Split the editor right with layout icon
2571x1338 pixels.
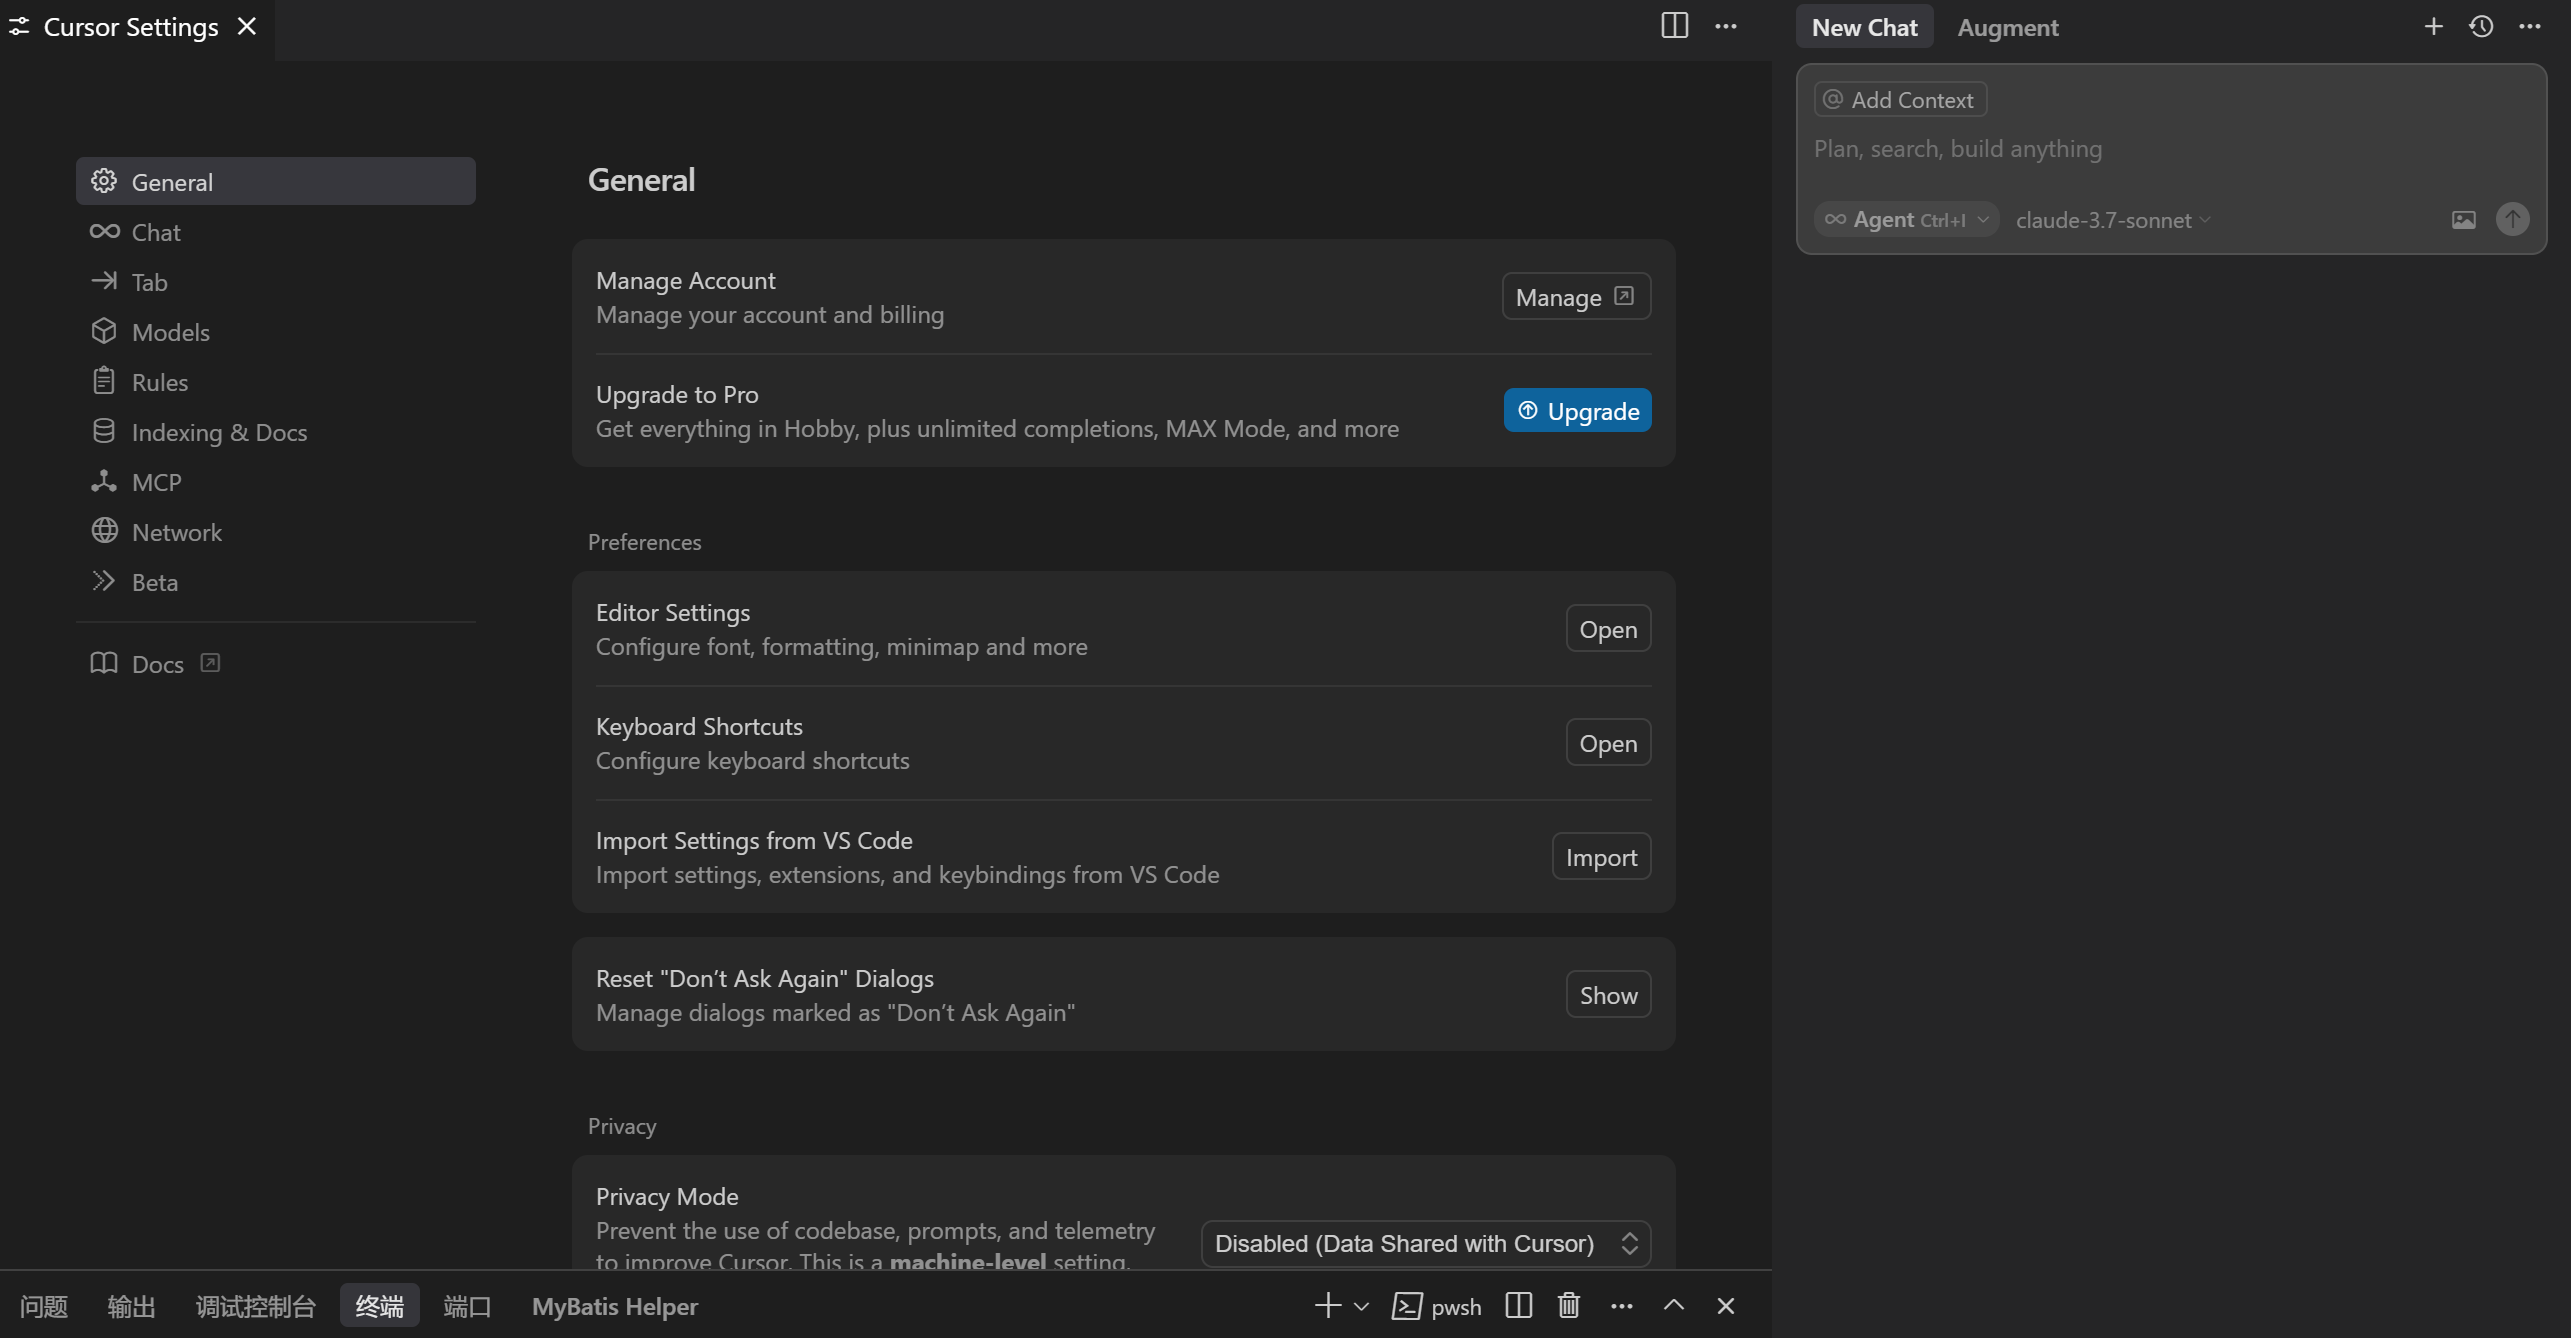[x=1674, y=26]
